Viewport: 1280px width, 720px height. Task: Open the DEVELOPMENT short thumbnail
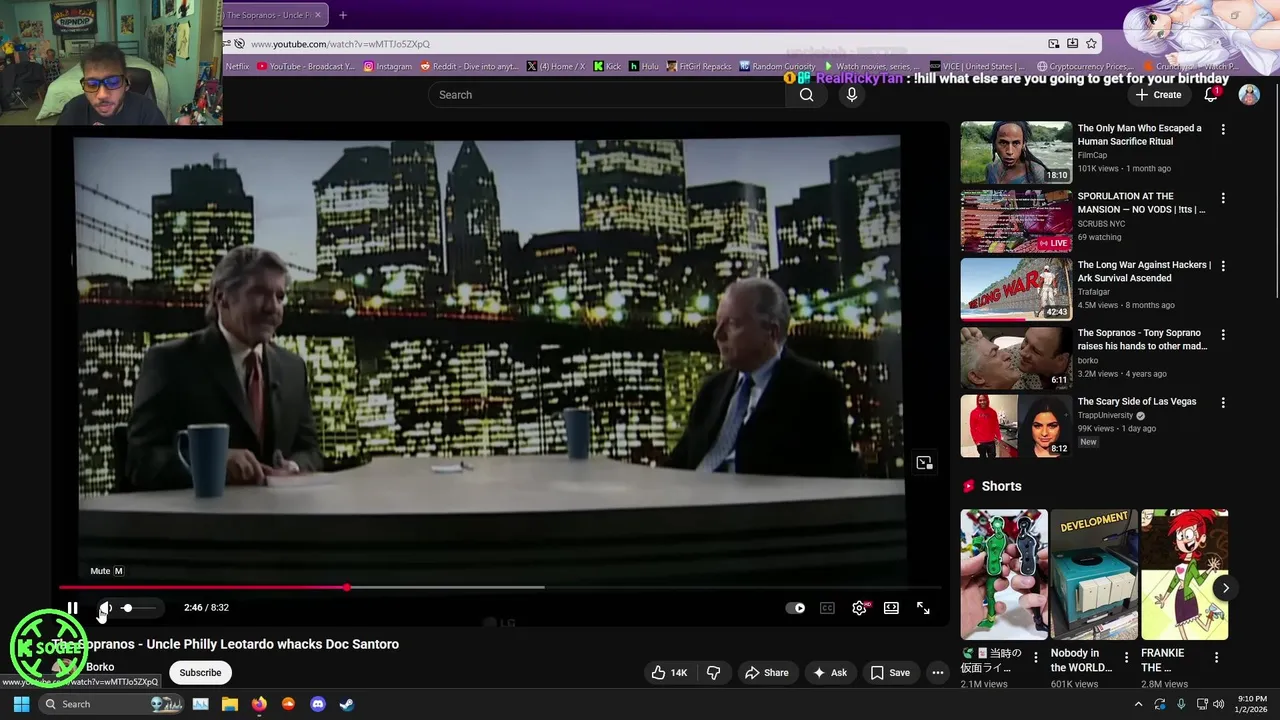pos(1094,575)
